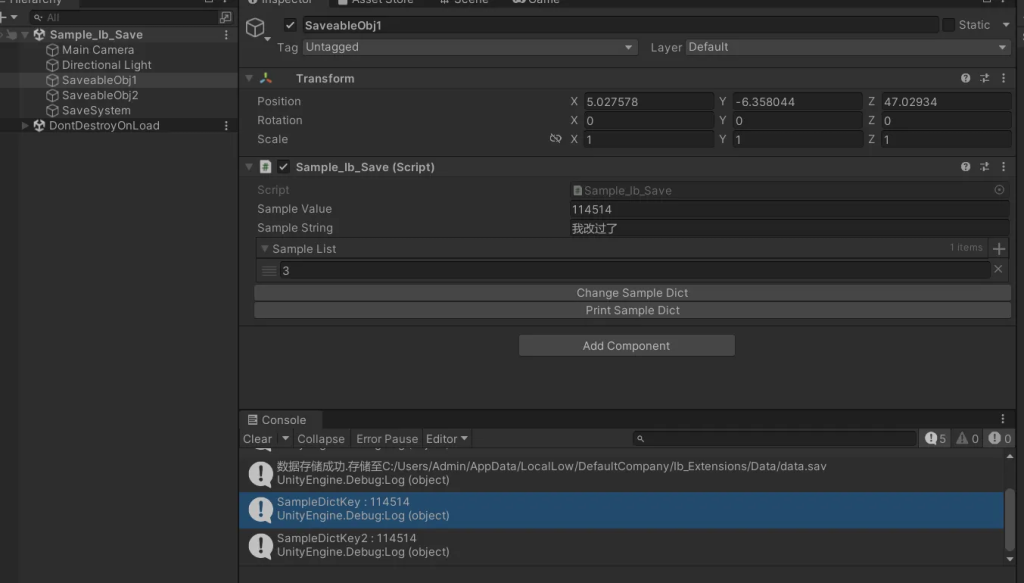Open Sample_lb_Save script preset settings
The height and width of the screenshot is (583, 1024).
[x=984, y=167]
